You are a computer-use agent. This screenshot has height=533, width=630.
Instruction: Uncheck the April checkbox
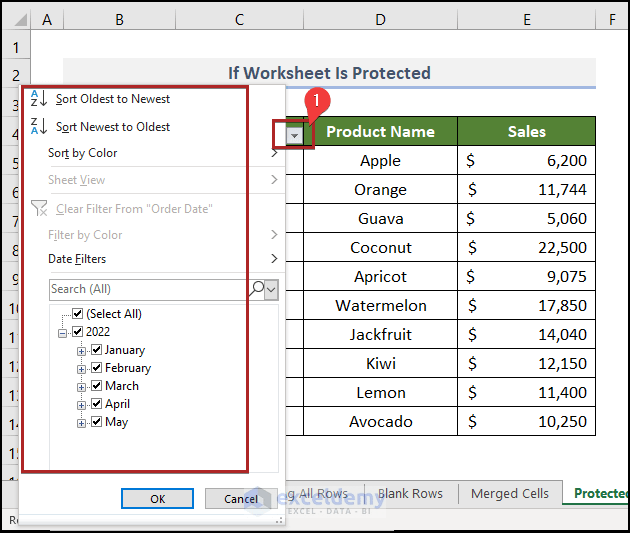pyautogui.click(x=96, y=404)
